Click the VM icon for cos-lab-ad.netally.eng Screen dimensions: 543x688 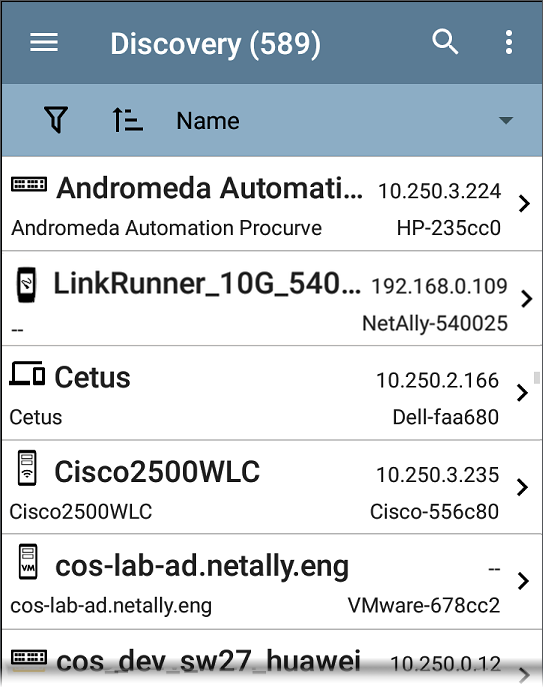click(x=28, y=562)
